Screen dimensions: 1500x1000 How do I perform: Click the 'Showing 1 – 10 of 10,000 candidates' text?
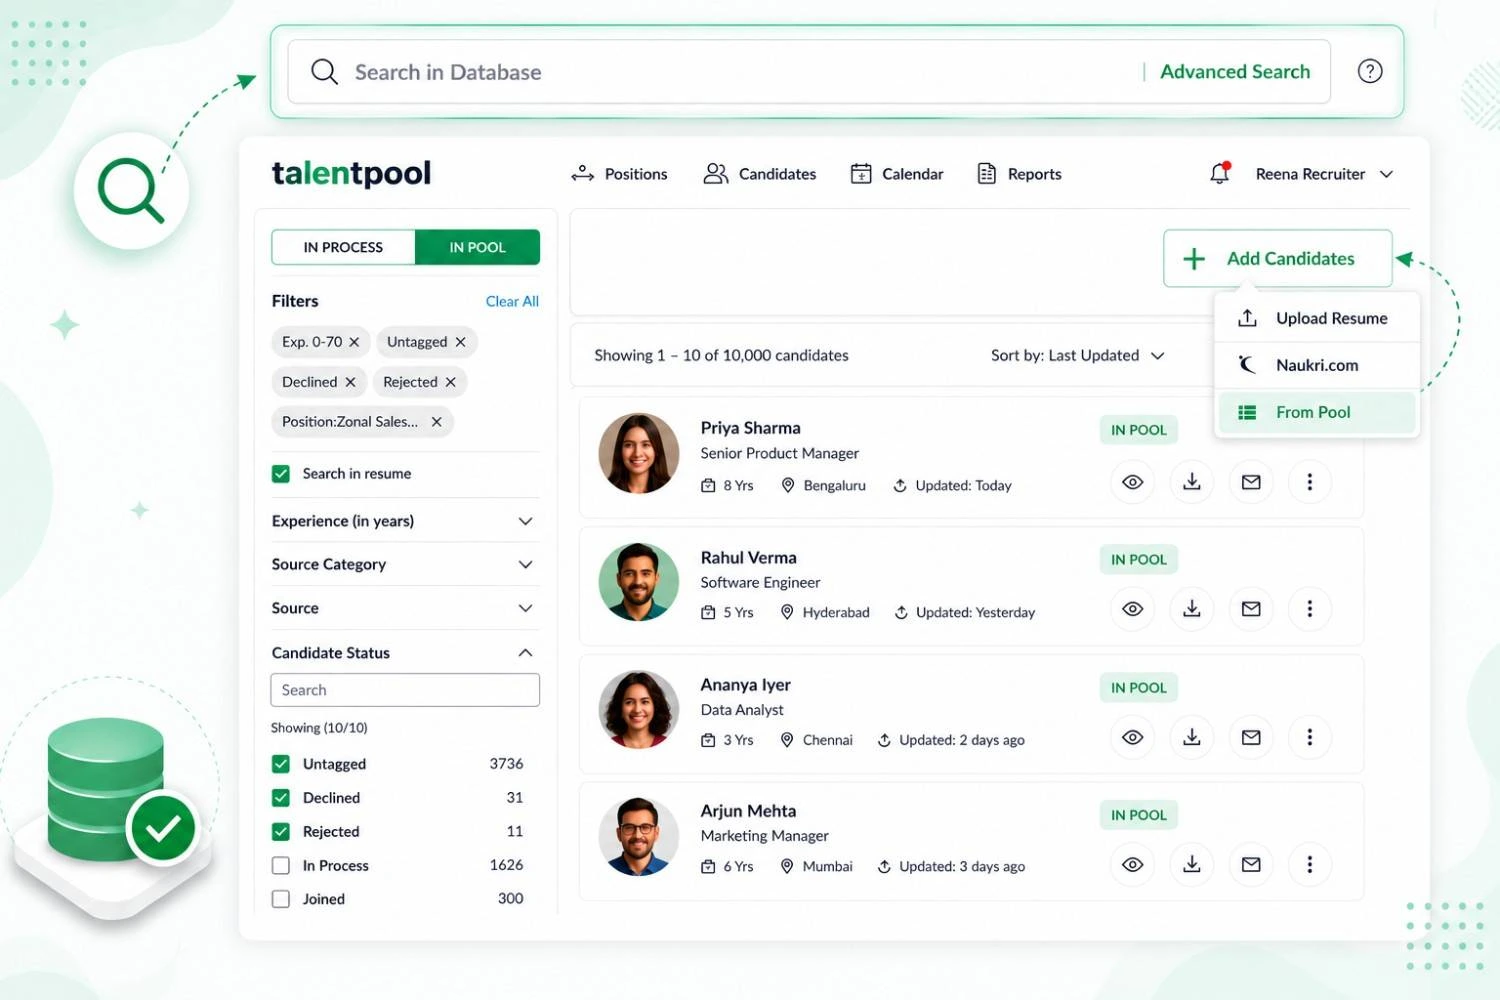coord(721,355)
